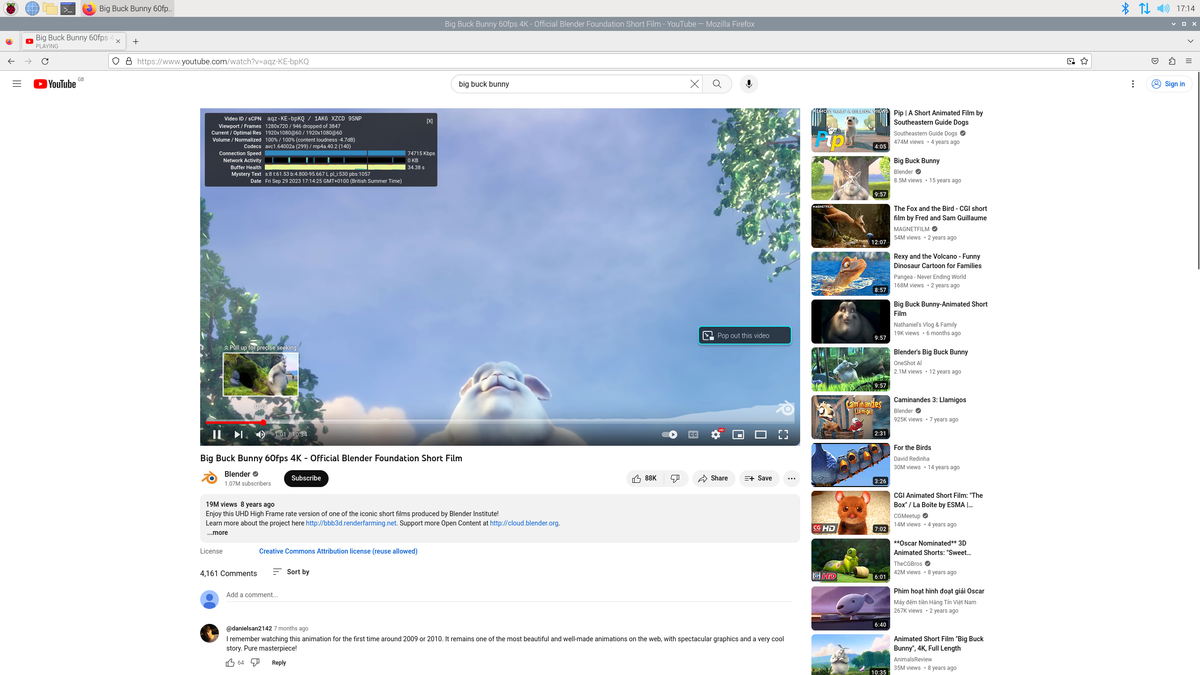Save page to Pocket
Screen dimensions: 1200x675
[x=1155, y=61]
